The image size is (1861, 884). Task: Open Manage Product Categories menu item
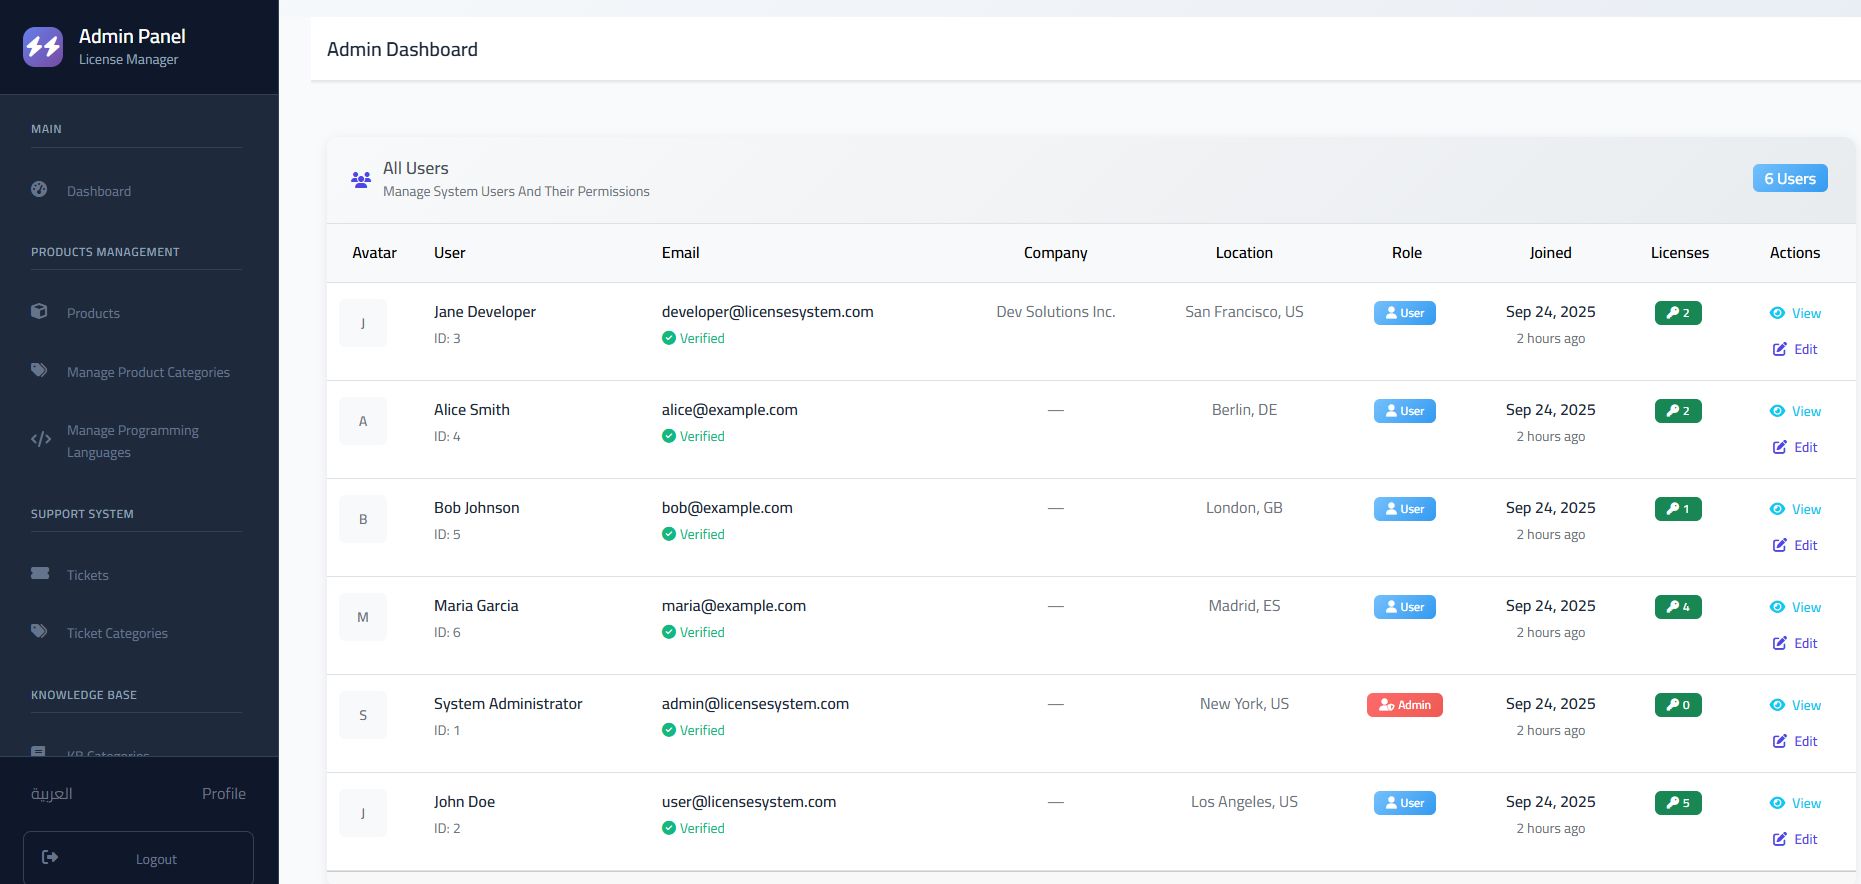tap(148, 372)
